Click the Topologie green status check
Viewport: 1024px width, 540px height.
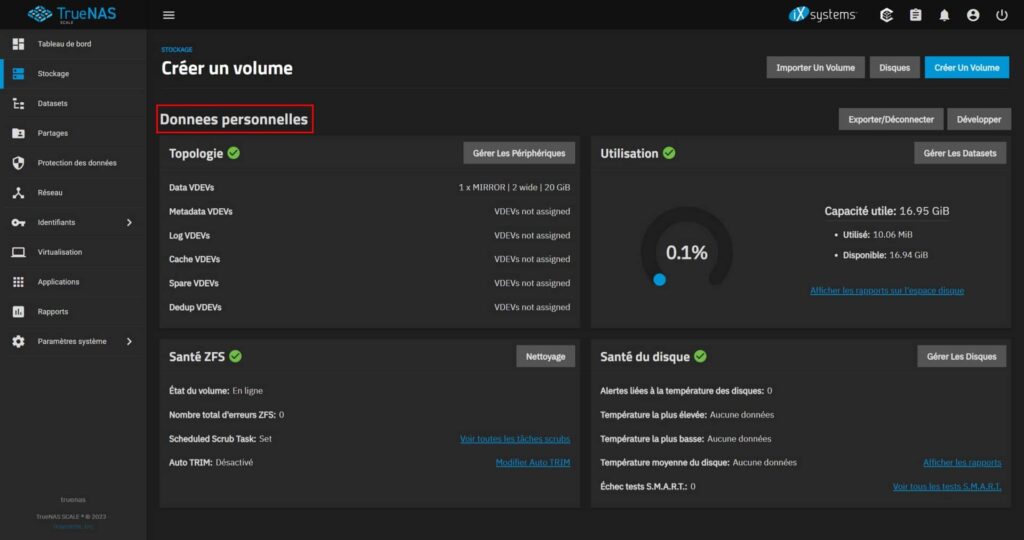(234, 153)
